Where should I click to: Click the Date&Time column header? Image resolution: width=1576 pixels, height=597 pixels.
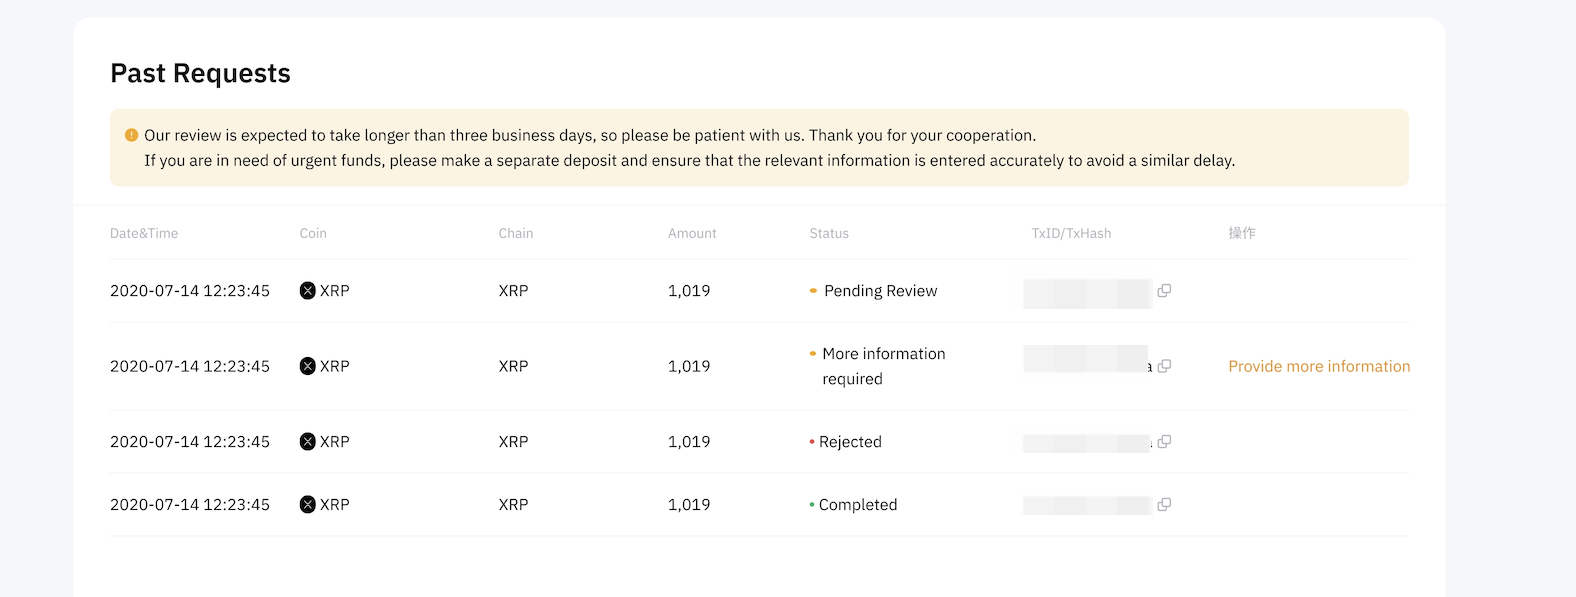[x=144, y=233]
